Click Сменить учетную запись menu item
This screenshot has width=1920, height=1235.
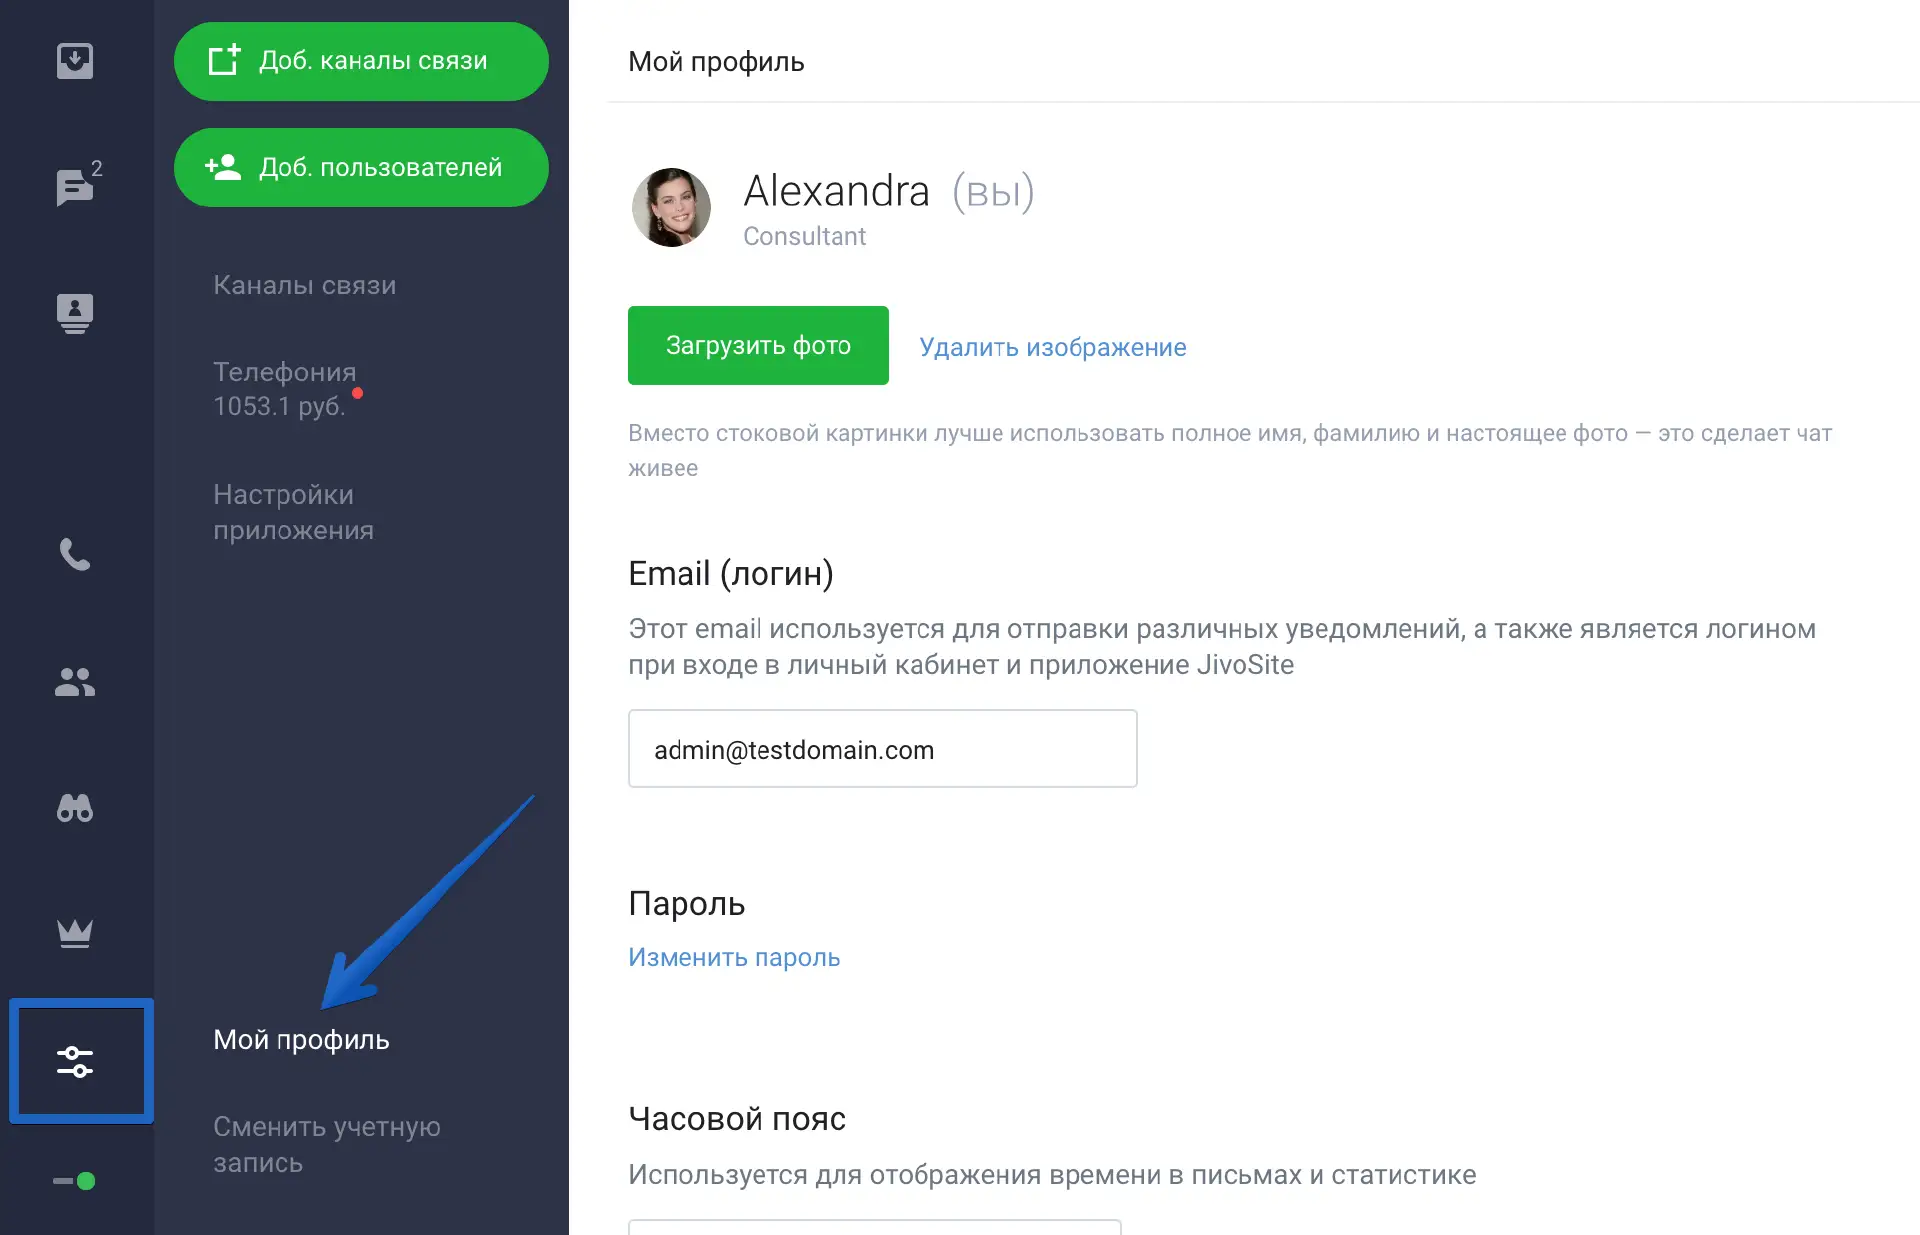pyautogui.click(x=326, y=1144)
